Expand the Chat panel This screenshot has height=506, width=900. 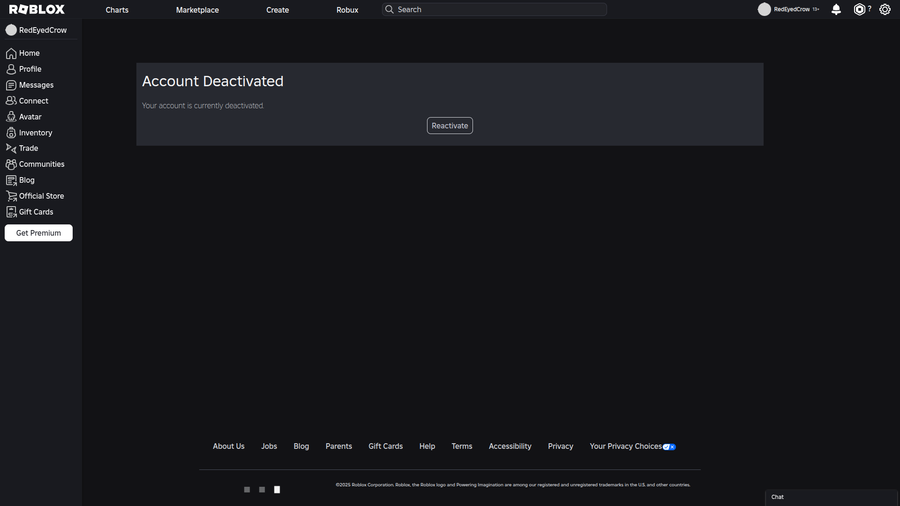[x=831, y=497]
